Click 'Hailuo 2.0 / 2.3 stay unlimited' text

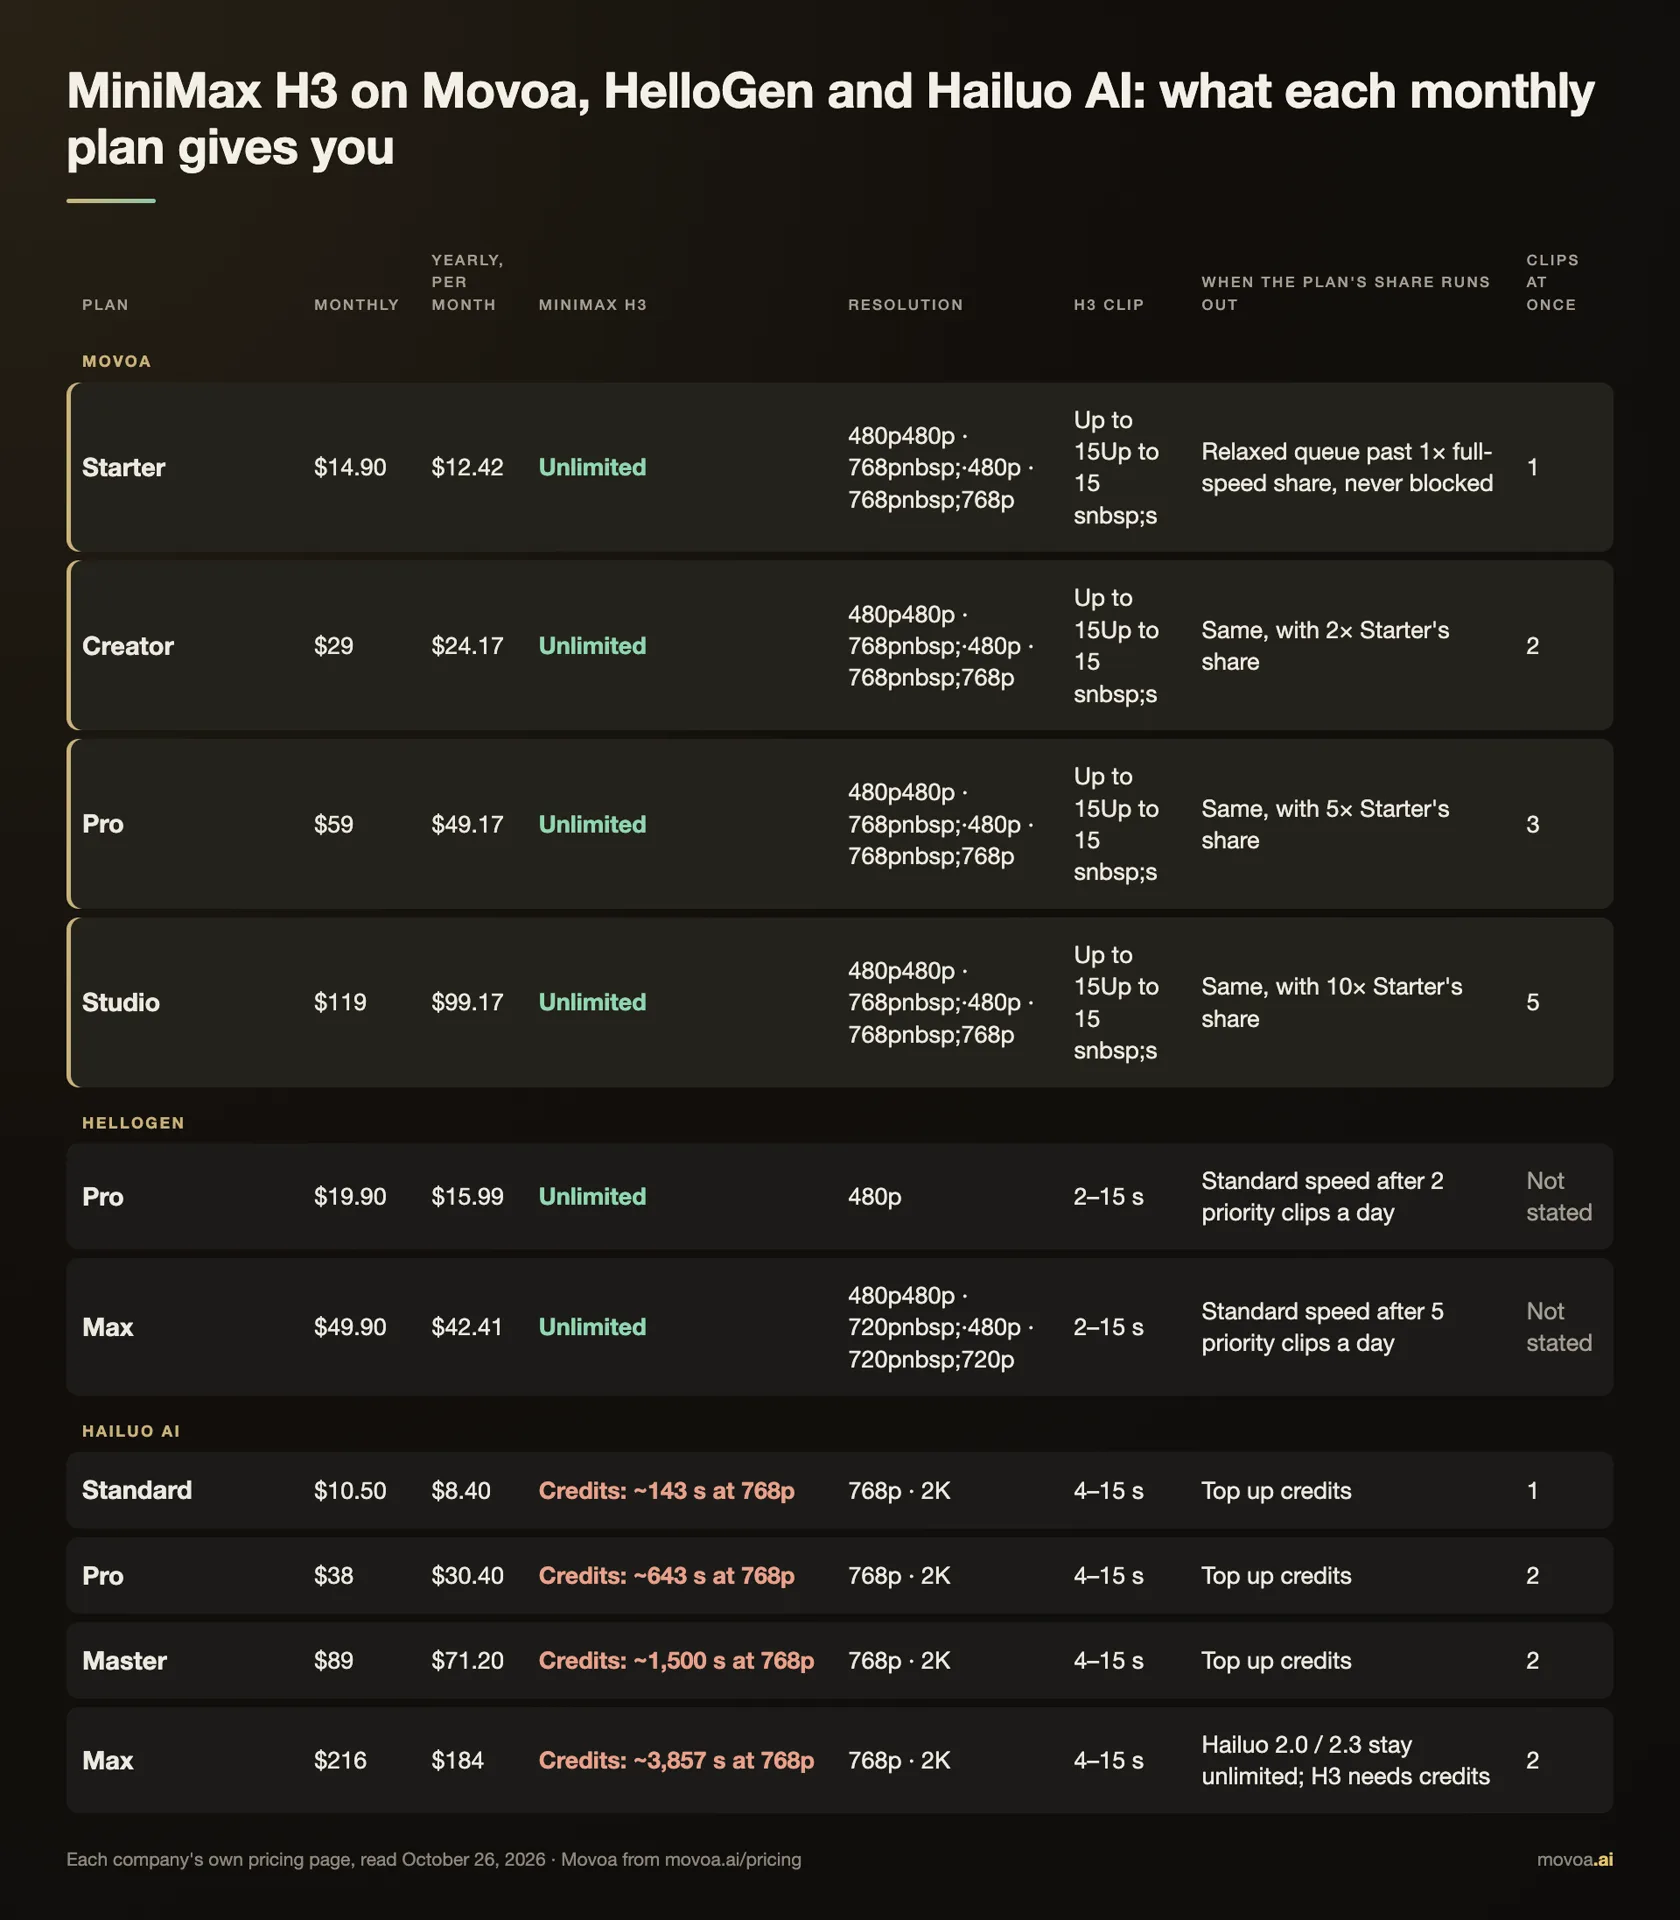pos(1345,1760)
